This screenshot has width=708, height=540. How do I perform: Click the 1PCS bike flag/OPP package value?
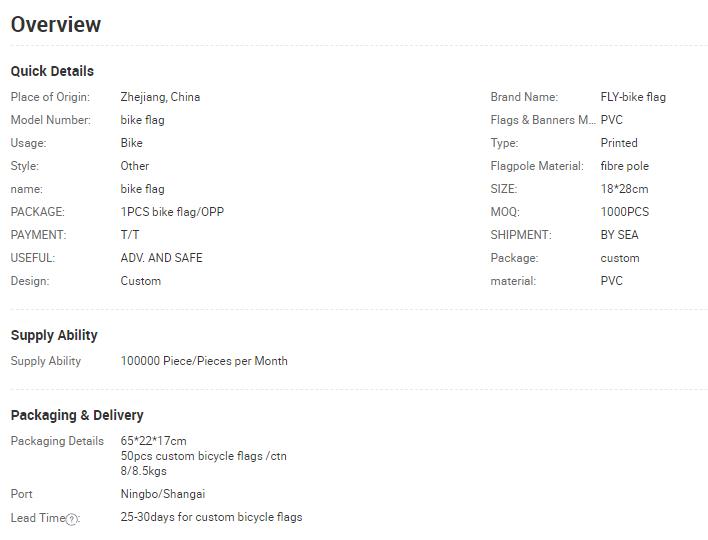tap(172, 212)
